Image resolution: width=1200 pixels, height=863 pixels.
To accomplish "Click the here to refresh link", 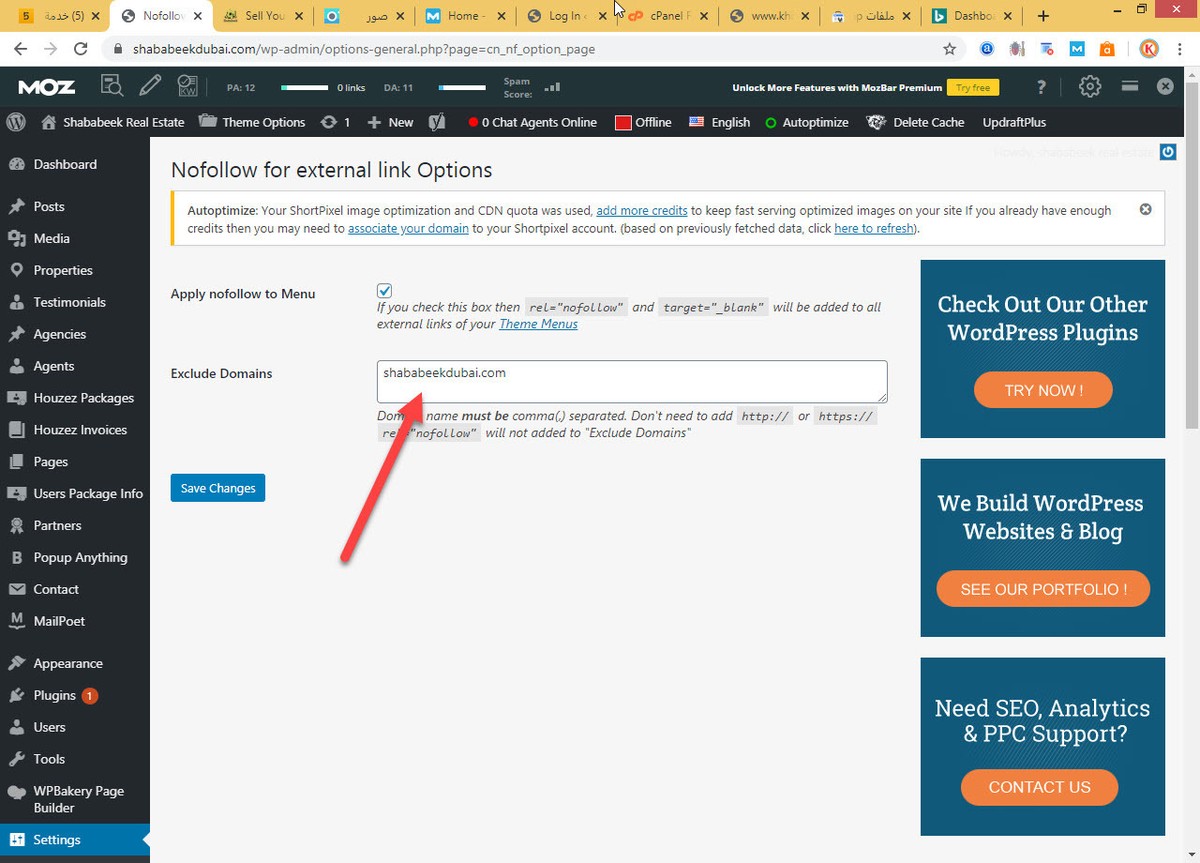I will [x=874, y=228].
